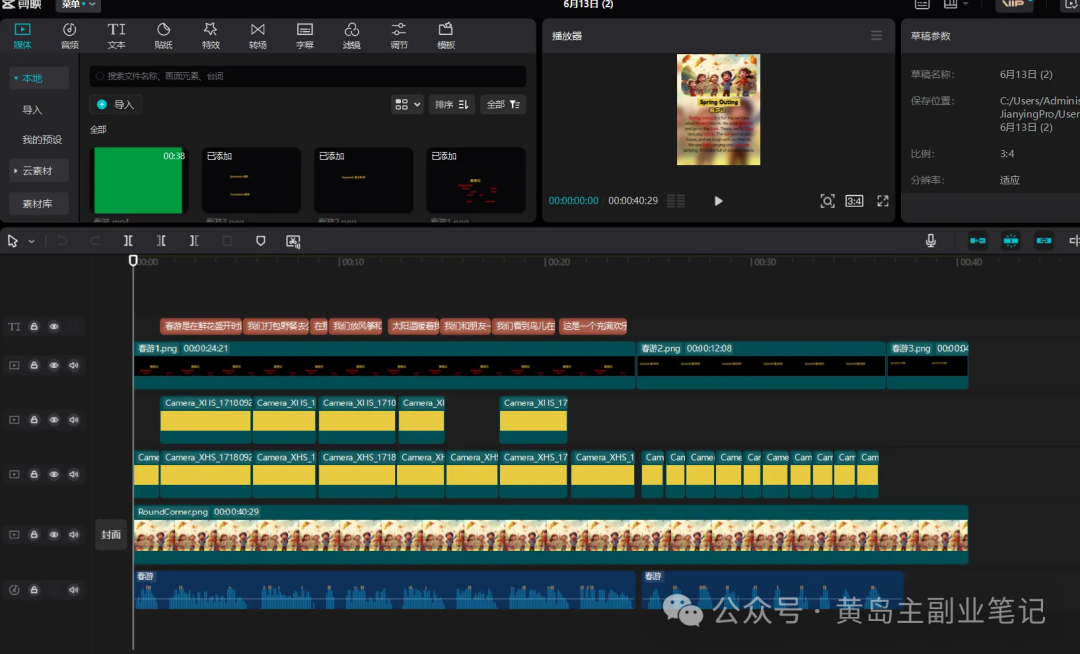Click the shield marker icon in timeline toolbar

260,241
